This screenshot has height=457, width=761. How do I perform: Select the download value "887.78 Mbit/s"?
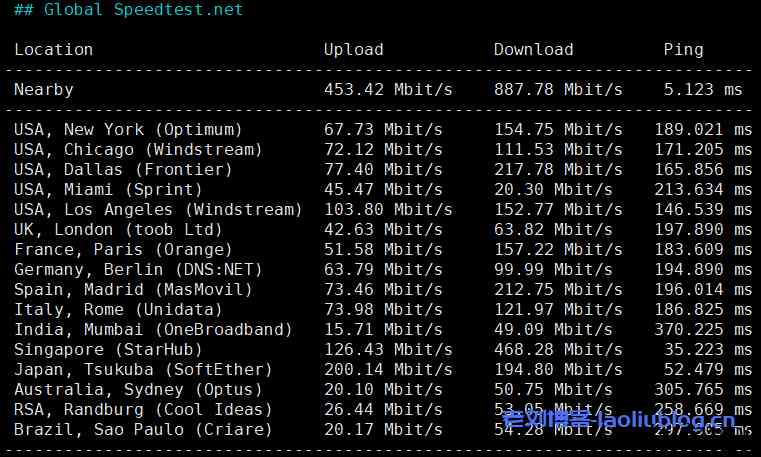click(x=558, y=89)
